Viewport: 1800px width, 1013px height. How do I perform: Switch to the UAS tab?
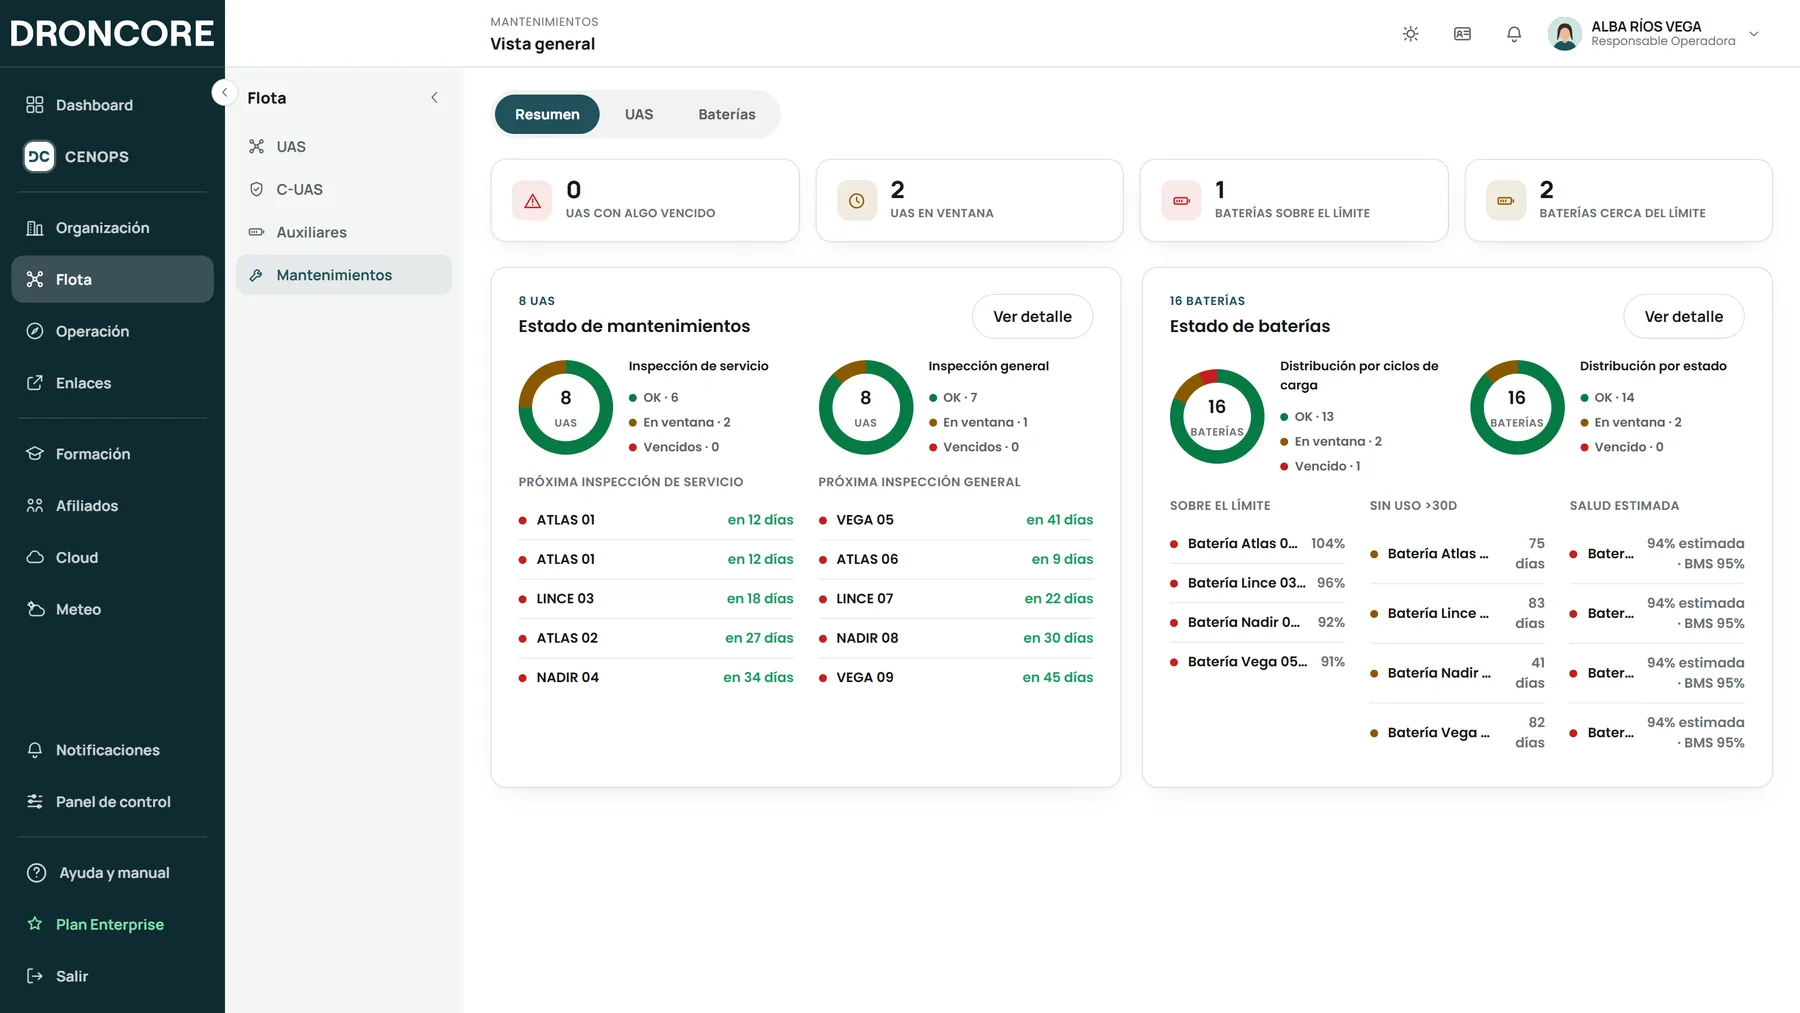(x=639, y=114)
